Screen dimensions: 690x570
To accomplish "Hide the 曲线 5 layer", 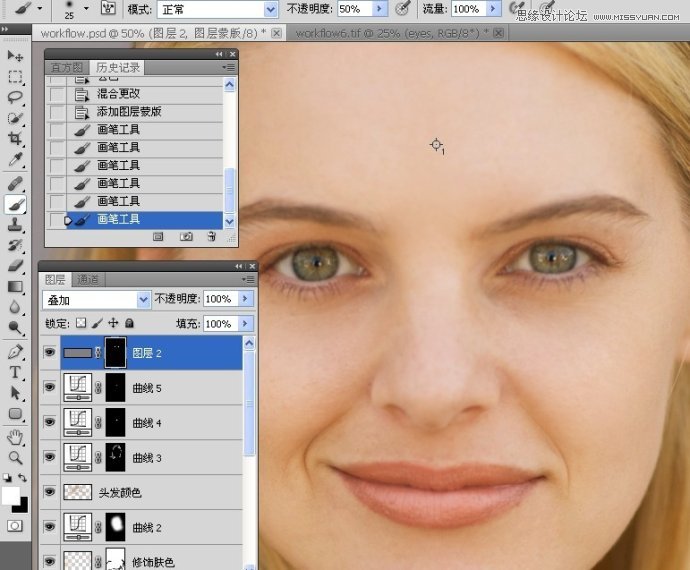I will tap(50, 387).
